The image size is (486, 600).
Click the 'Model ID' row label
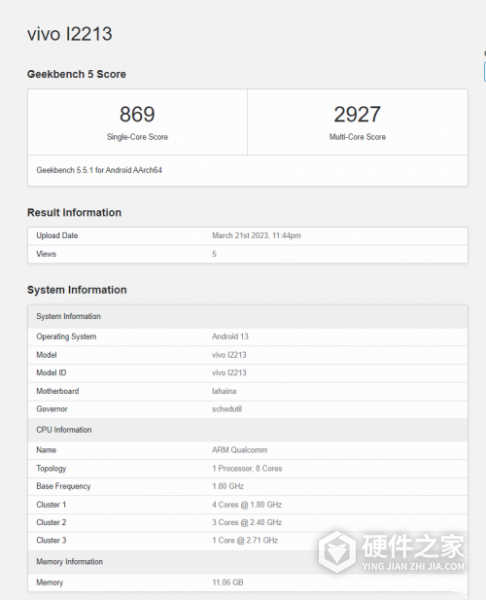(51, 373)
